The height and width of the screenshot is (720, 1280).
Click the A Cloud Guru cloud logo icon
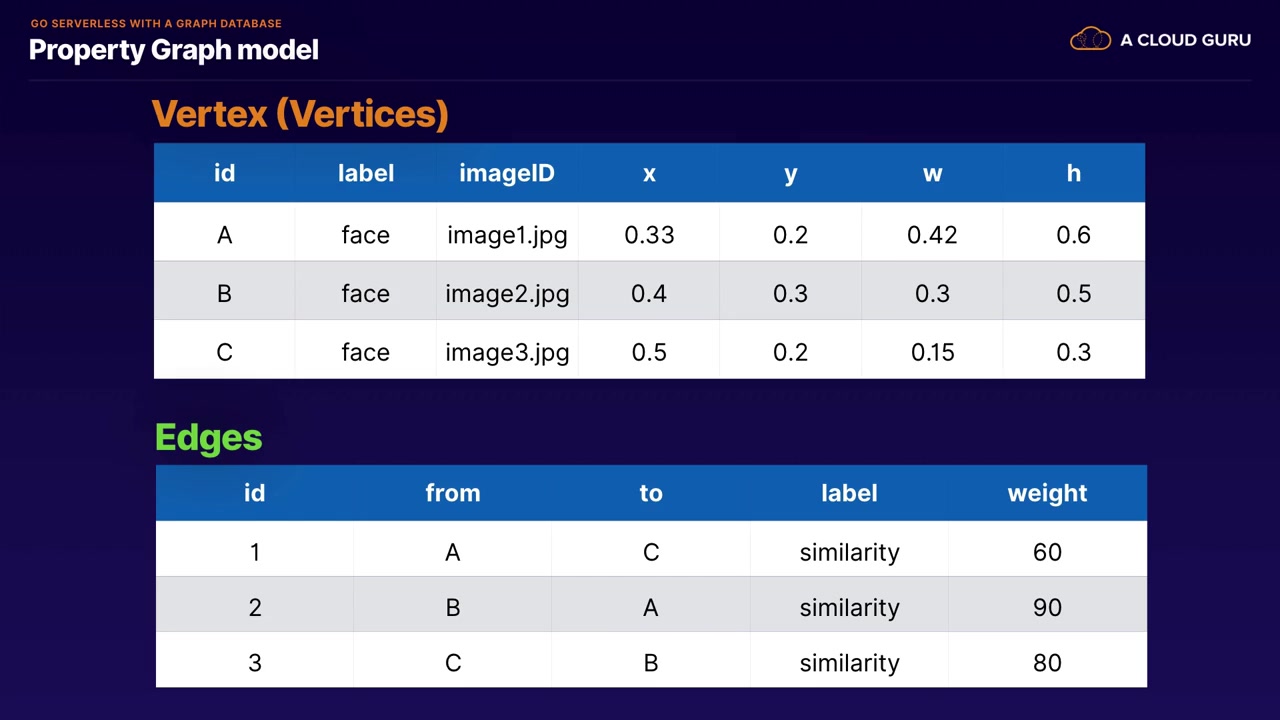tap(1090, 40)
